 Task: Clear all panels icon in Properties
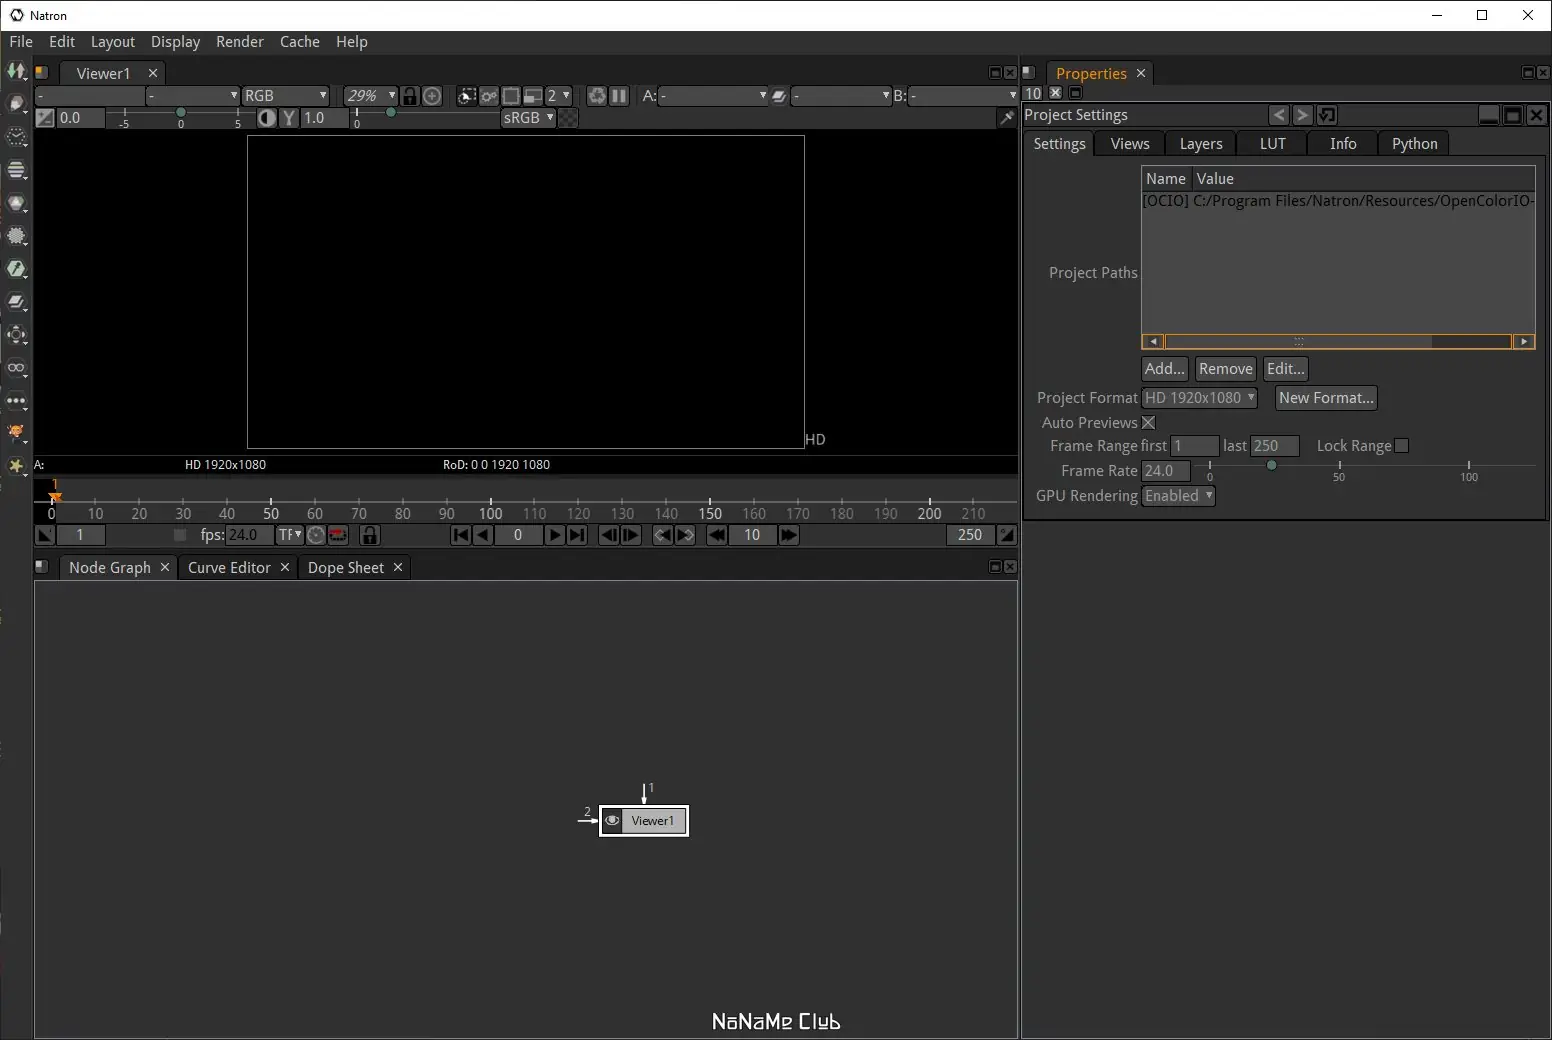1055,93
